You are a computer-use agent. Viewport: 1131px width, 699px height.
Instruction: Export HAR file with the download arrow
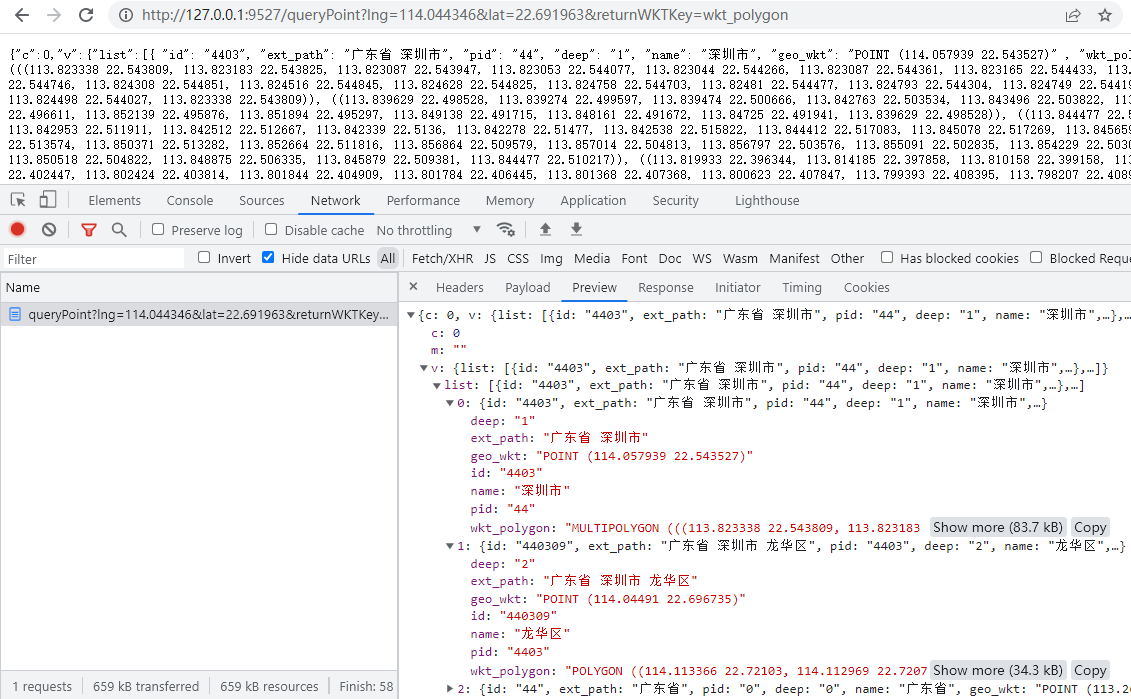[x=576, y=229]
